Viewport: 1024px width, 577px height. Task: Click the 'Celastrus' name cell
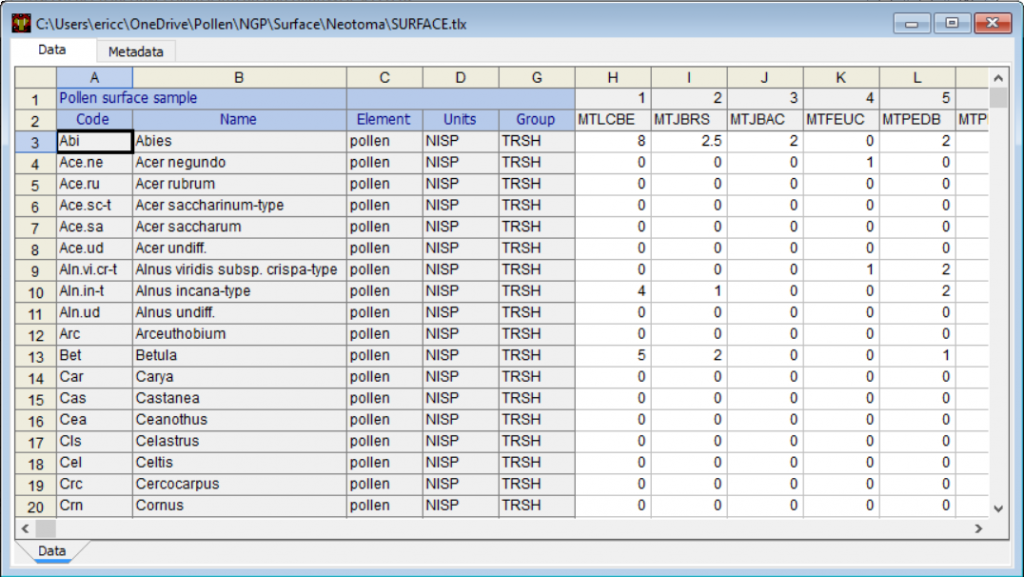pyautogui.click(x=239, y=442)
